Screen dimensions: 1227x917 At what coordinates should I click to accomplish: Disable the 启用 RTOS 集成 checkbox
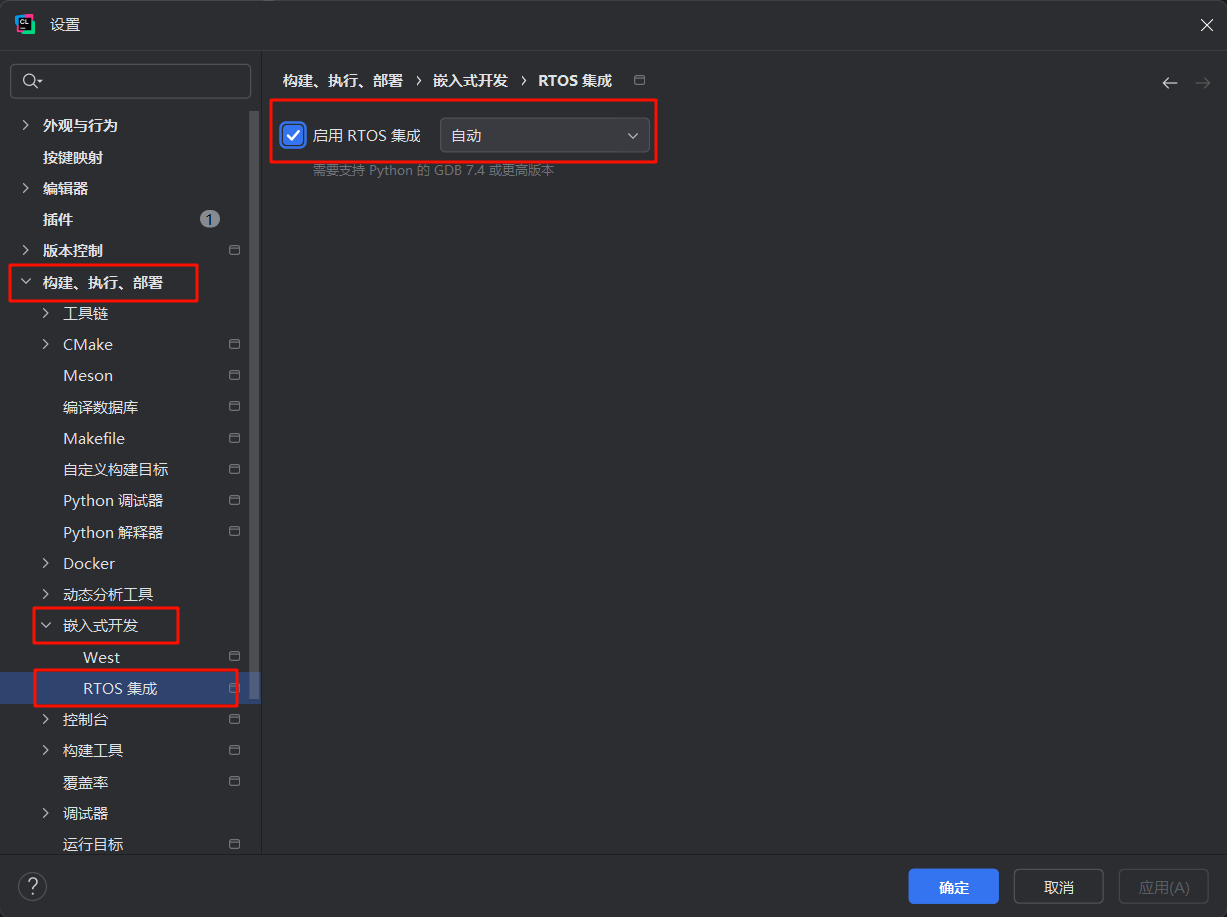[293, 135]
